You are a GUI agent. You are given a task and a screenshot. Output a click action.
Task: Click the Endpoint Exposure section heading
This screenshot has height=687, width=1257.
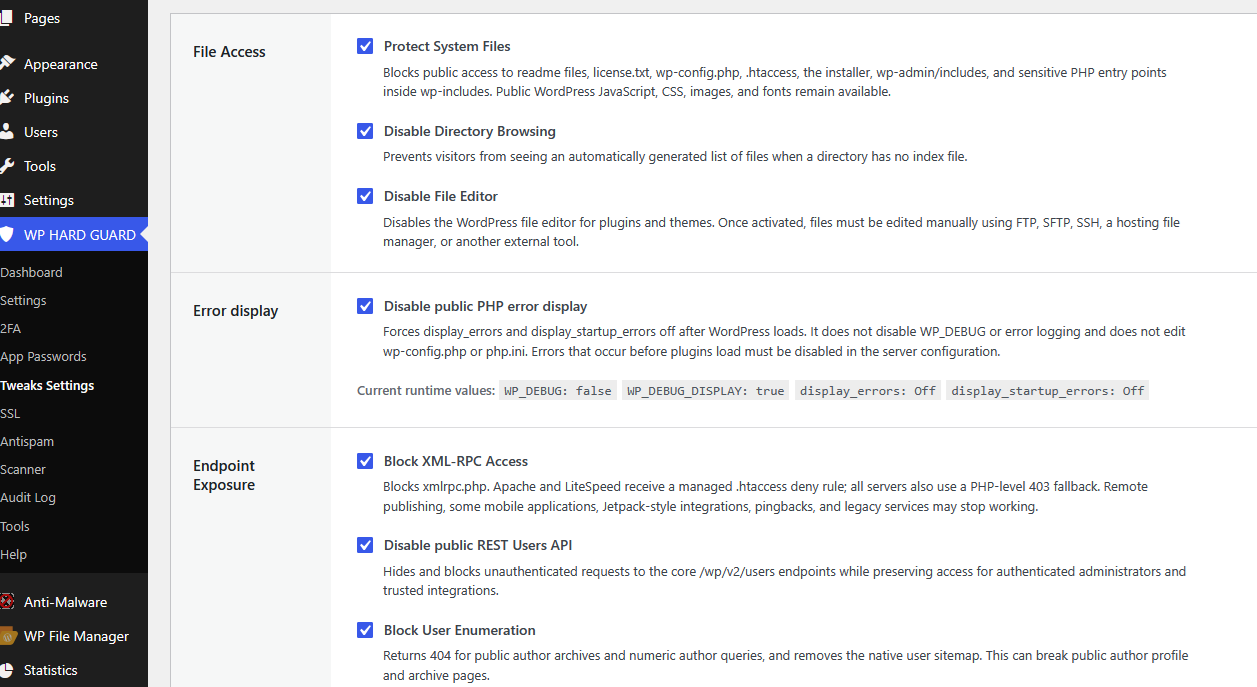coord(224,475)
